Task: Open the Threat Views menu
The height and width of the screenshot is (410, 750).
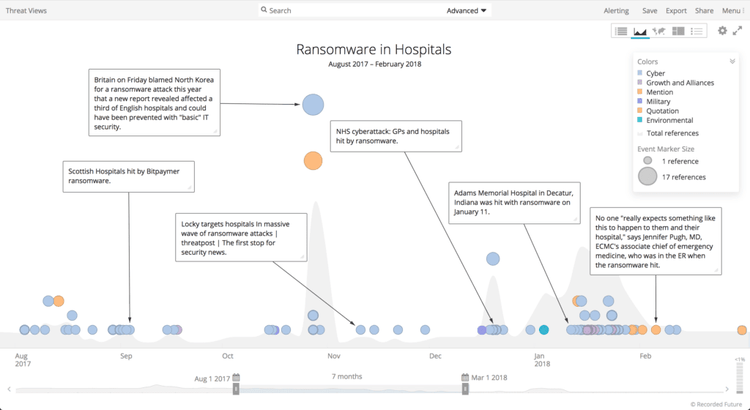Action: 26,10
